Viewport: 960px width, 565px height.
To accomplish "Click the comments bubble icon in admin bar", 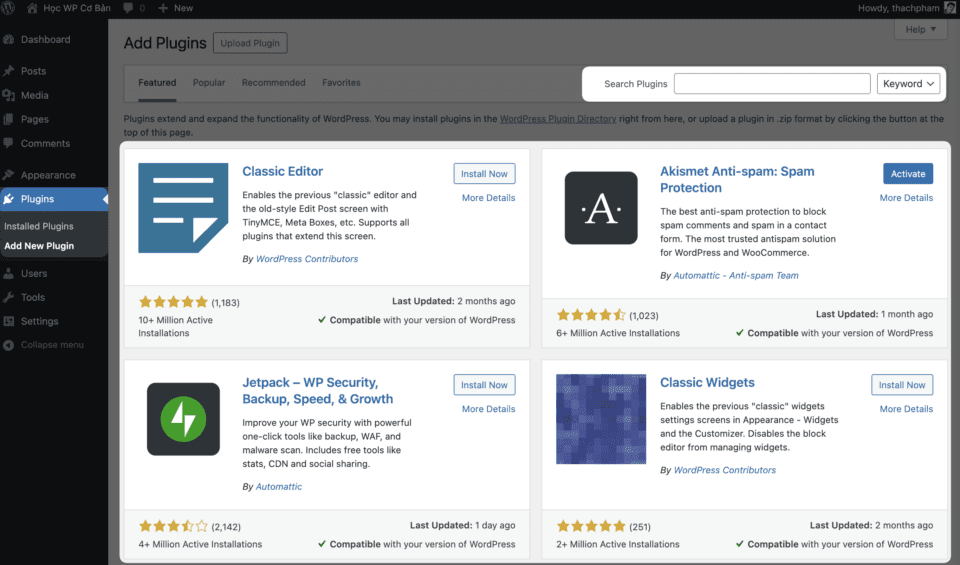I will pos(128,8).
